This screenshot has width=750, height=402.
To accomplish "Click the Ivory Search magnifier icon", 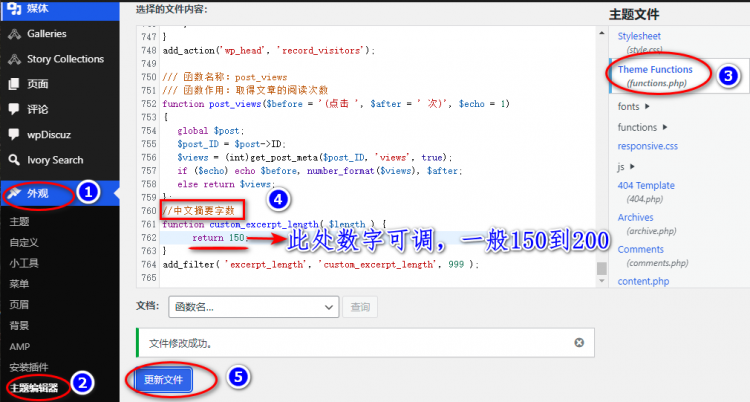I will coord(14,160).
